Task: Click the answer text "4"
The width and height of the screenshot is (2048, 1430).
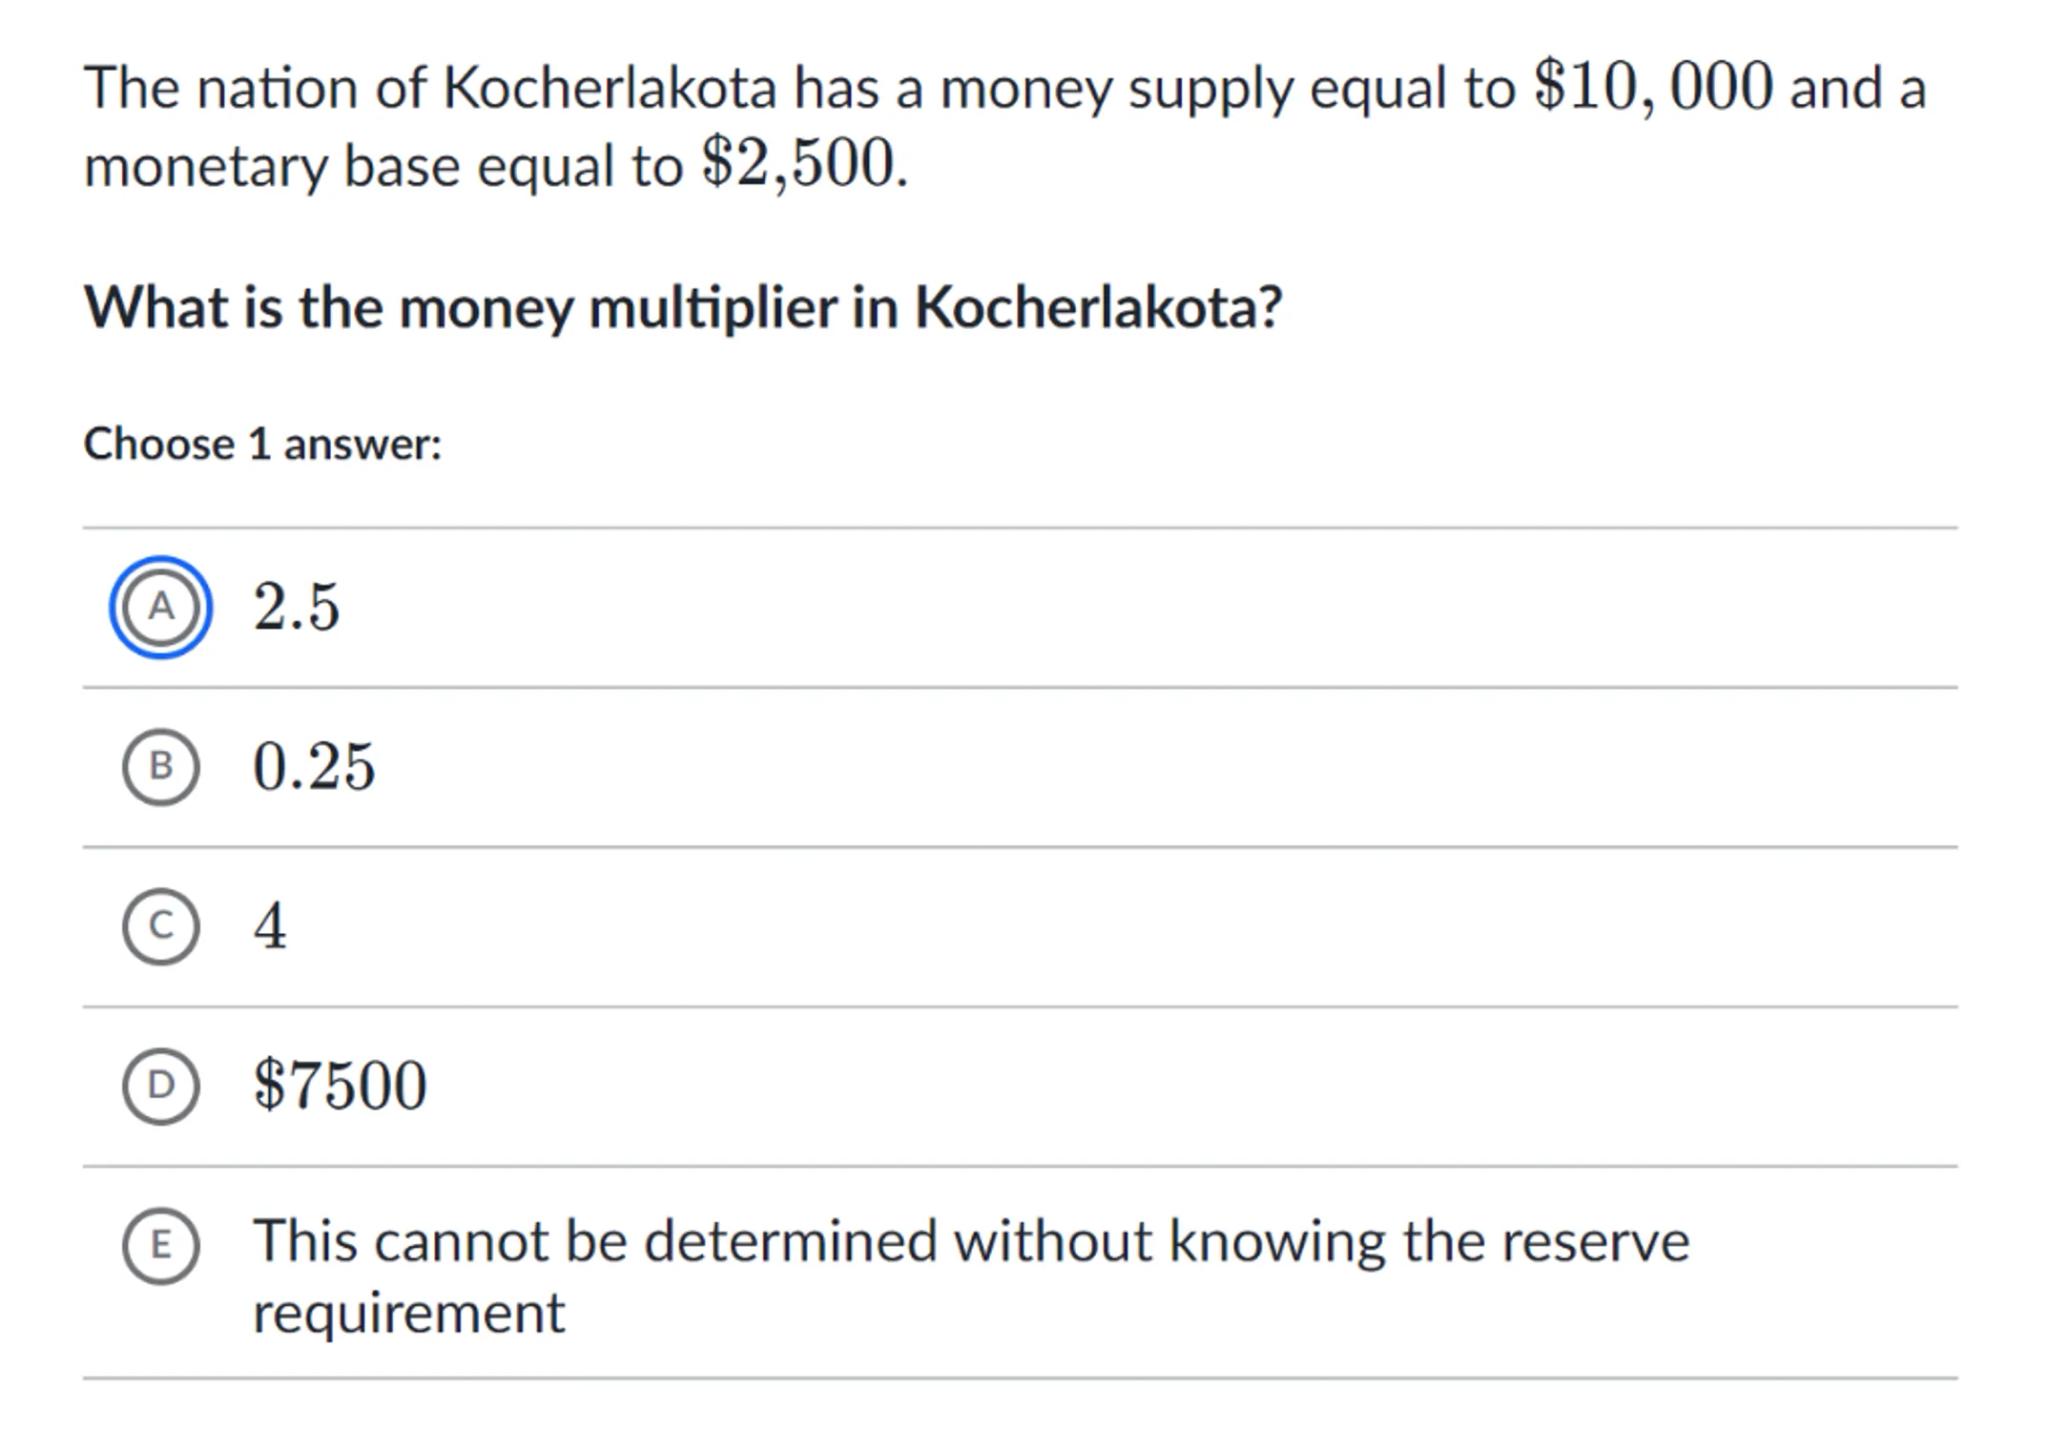Action: pyautogui.click(x=270, y=926)
